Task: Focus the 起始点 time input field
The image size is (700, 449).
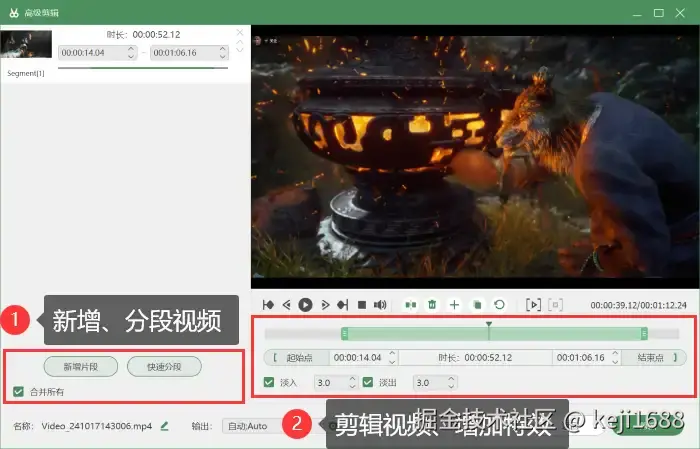Action: (x=364, y=358)
